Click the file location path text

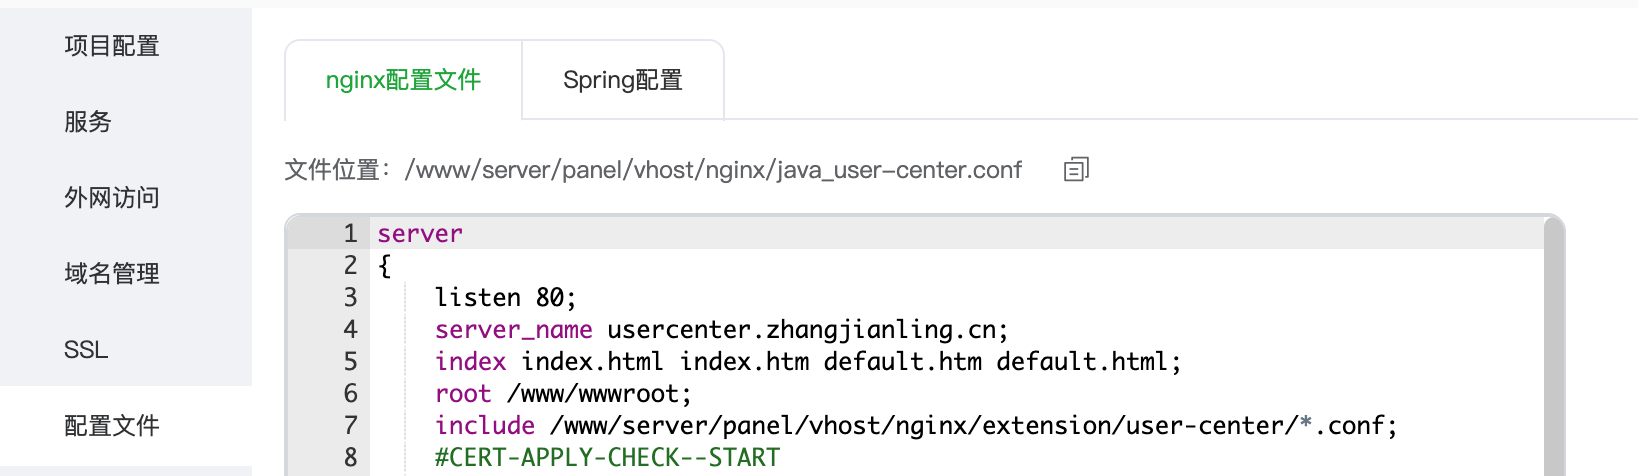(x=713, y=170)
